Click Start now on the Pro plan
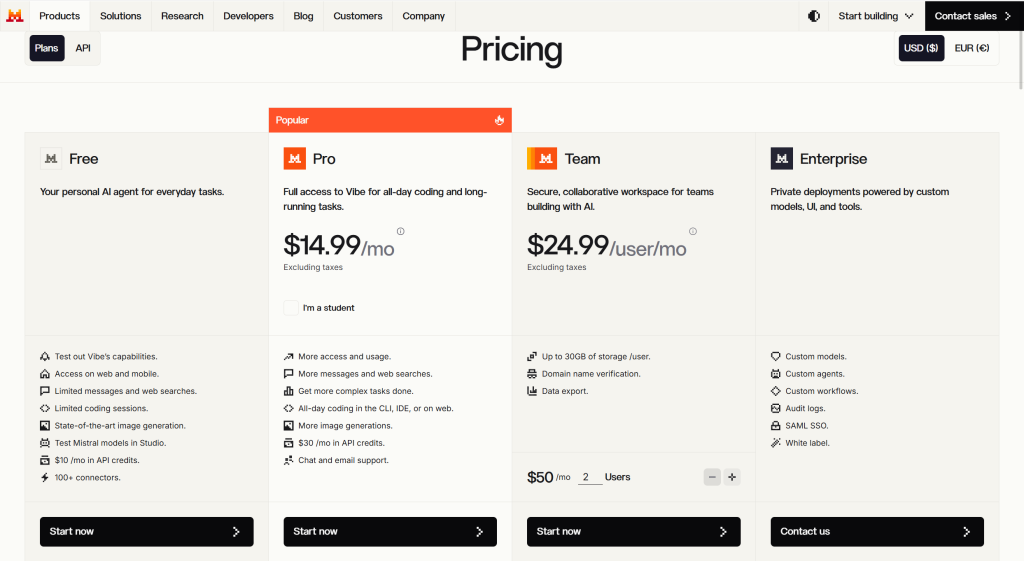The width and height of the screenshot is (1024, 561). [x=390, y=532]
